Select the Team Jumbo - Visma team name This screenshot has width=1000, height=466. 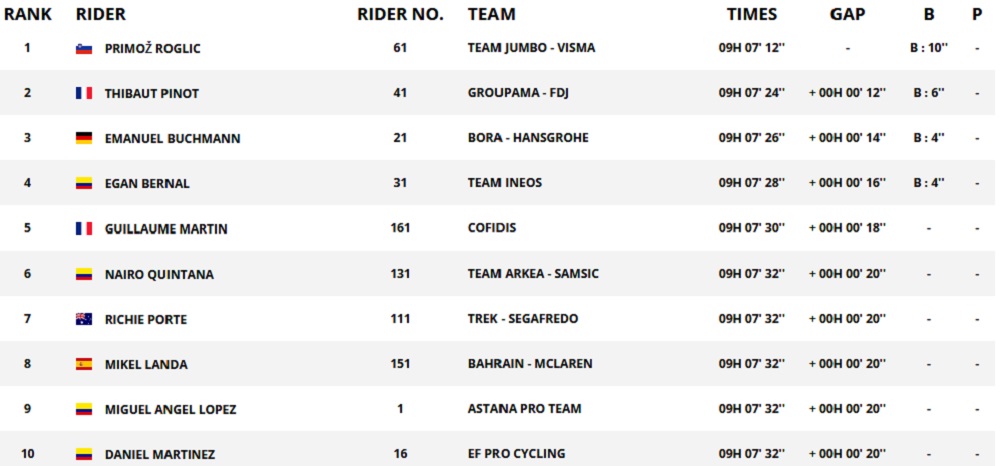[530, 48]
